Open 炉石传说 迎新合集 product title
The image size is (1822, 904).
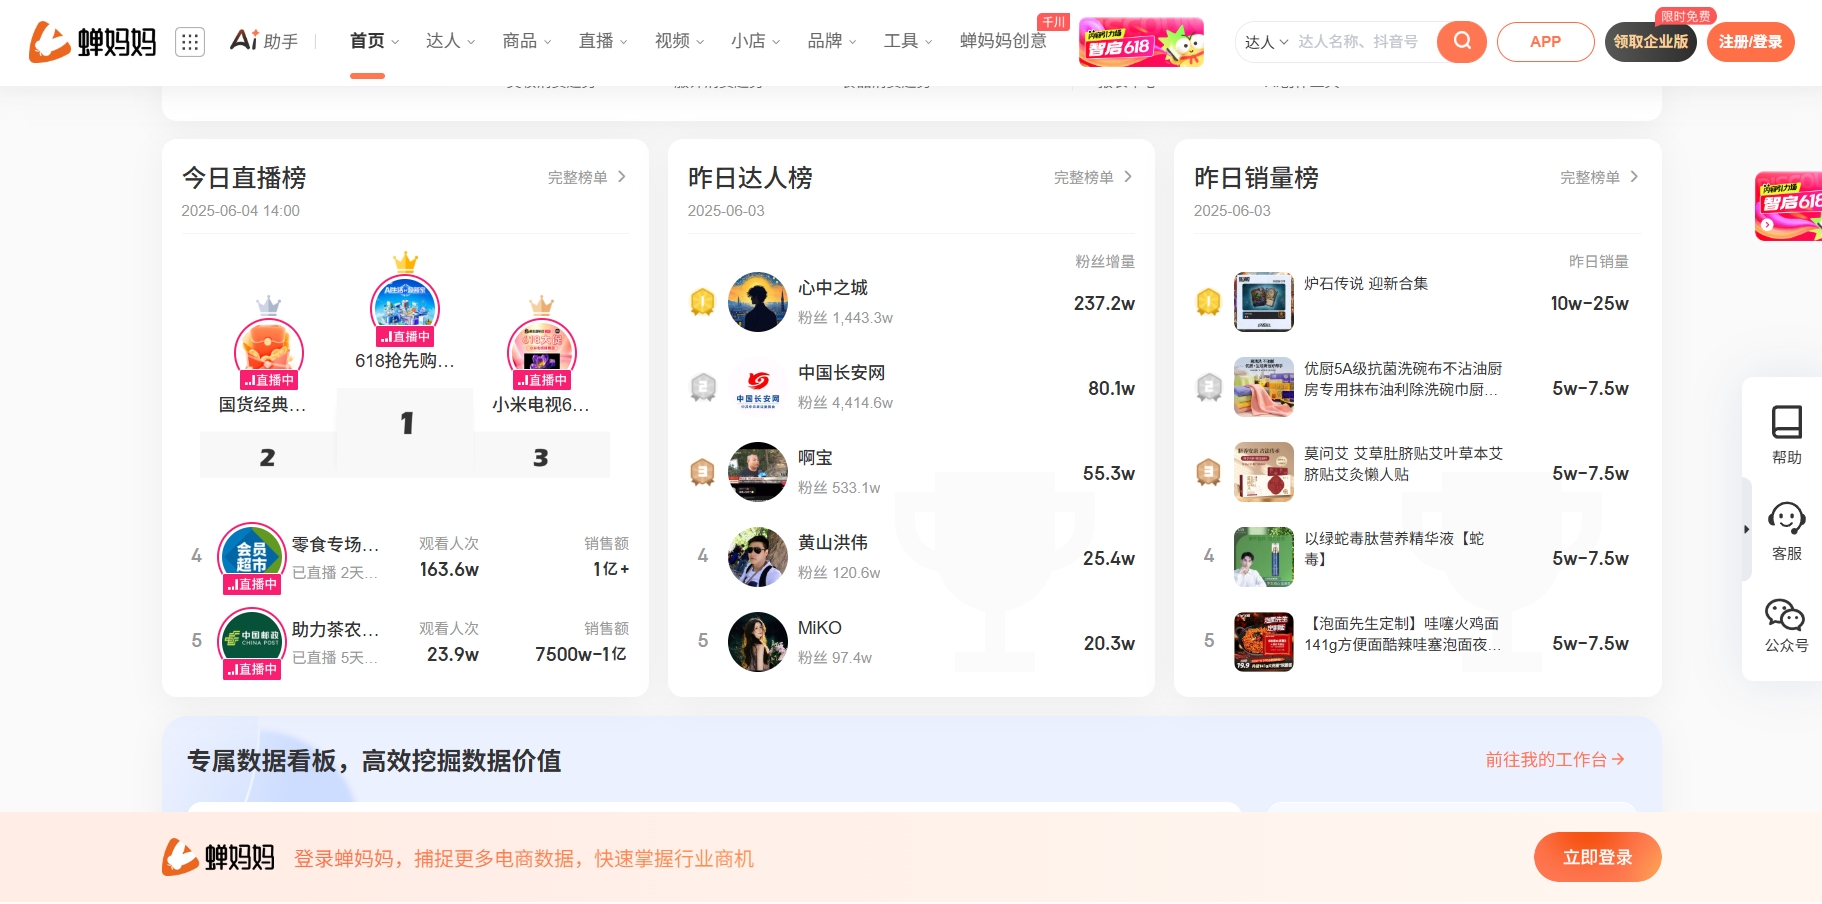pos(1365,284)
